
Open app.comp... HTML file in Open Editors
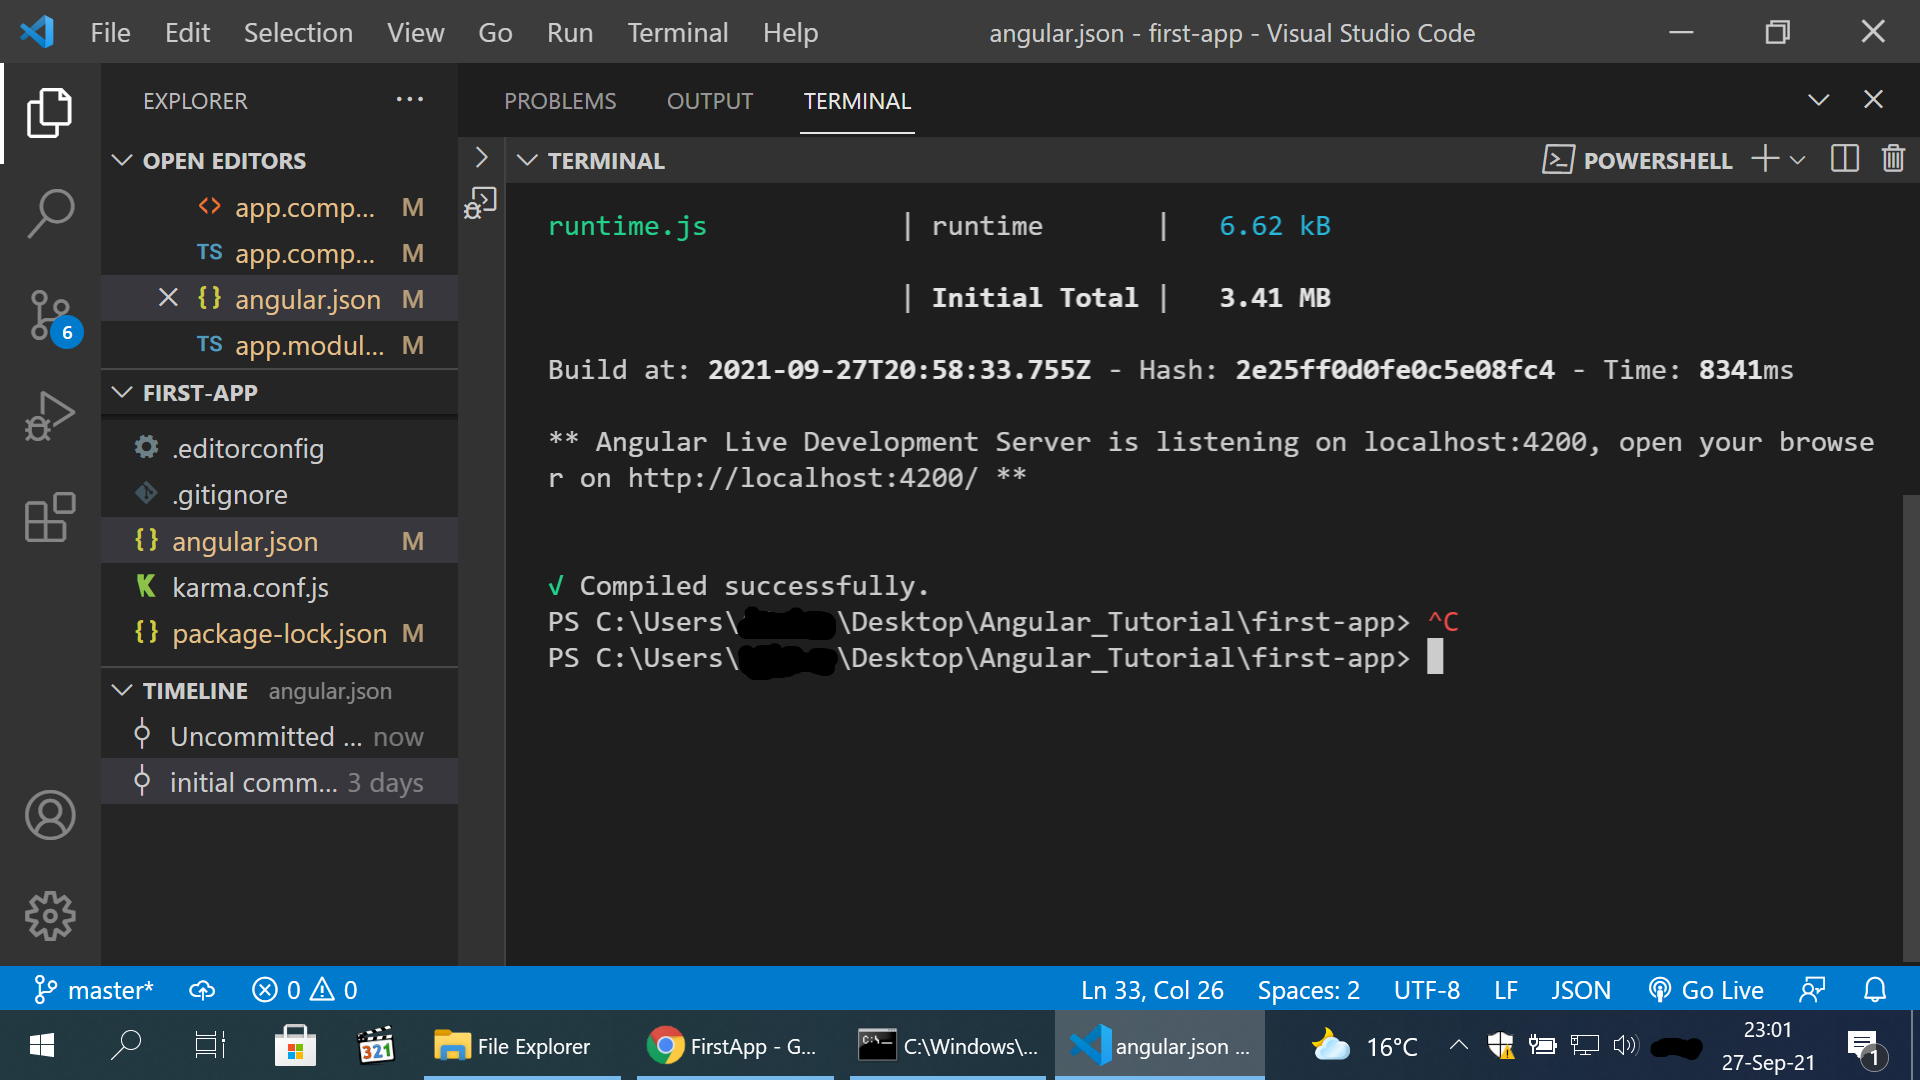click(280, 207)
